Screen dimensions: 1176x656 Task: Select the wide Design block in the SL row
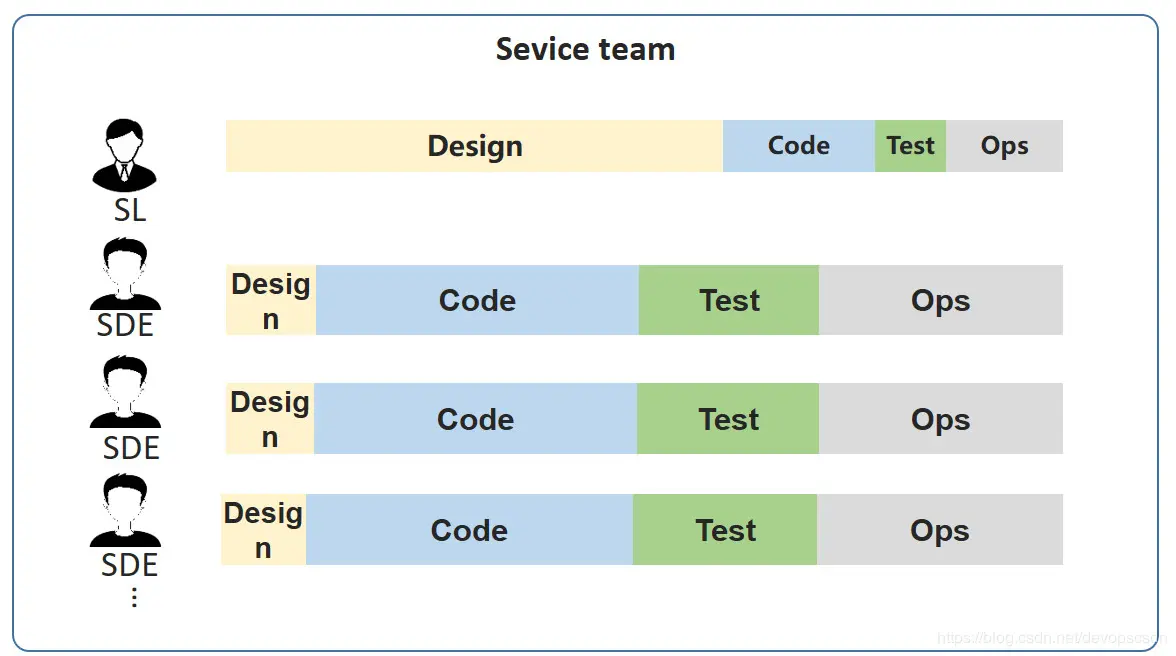pyautogui.click(x=474, y=146)
